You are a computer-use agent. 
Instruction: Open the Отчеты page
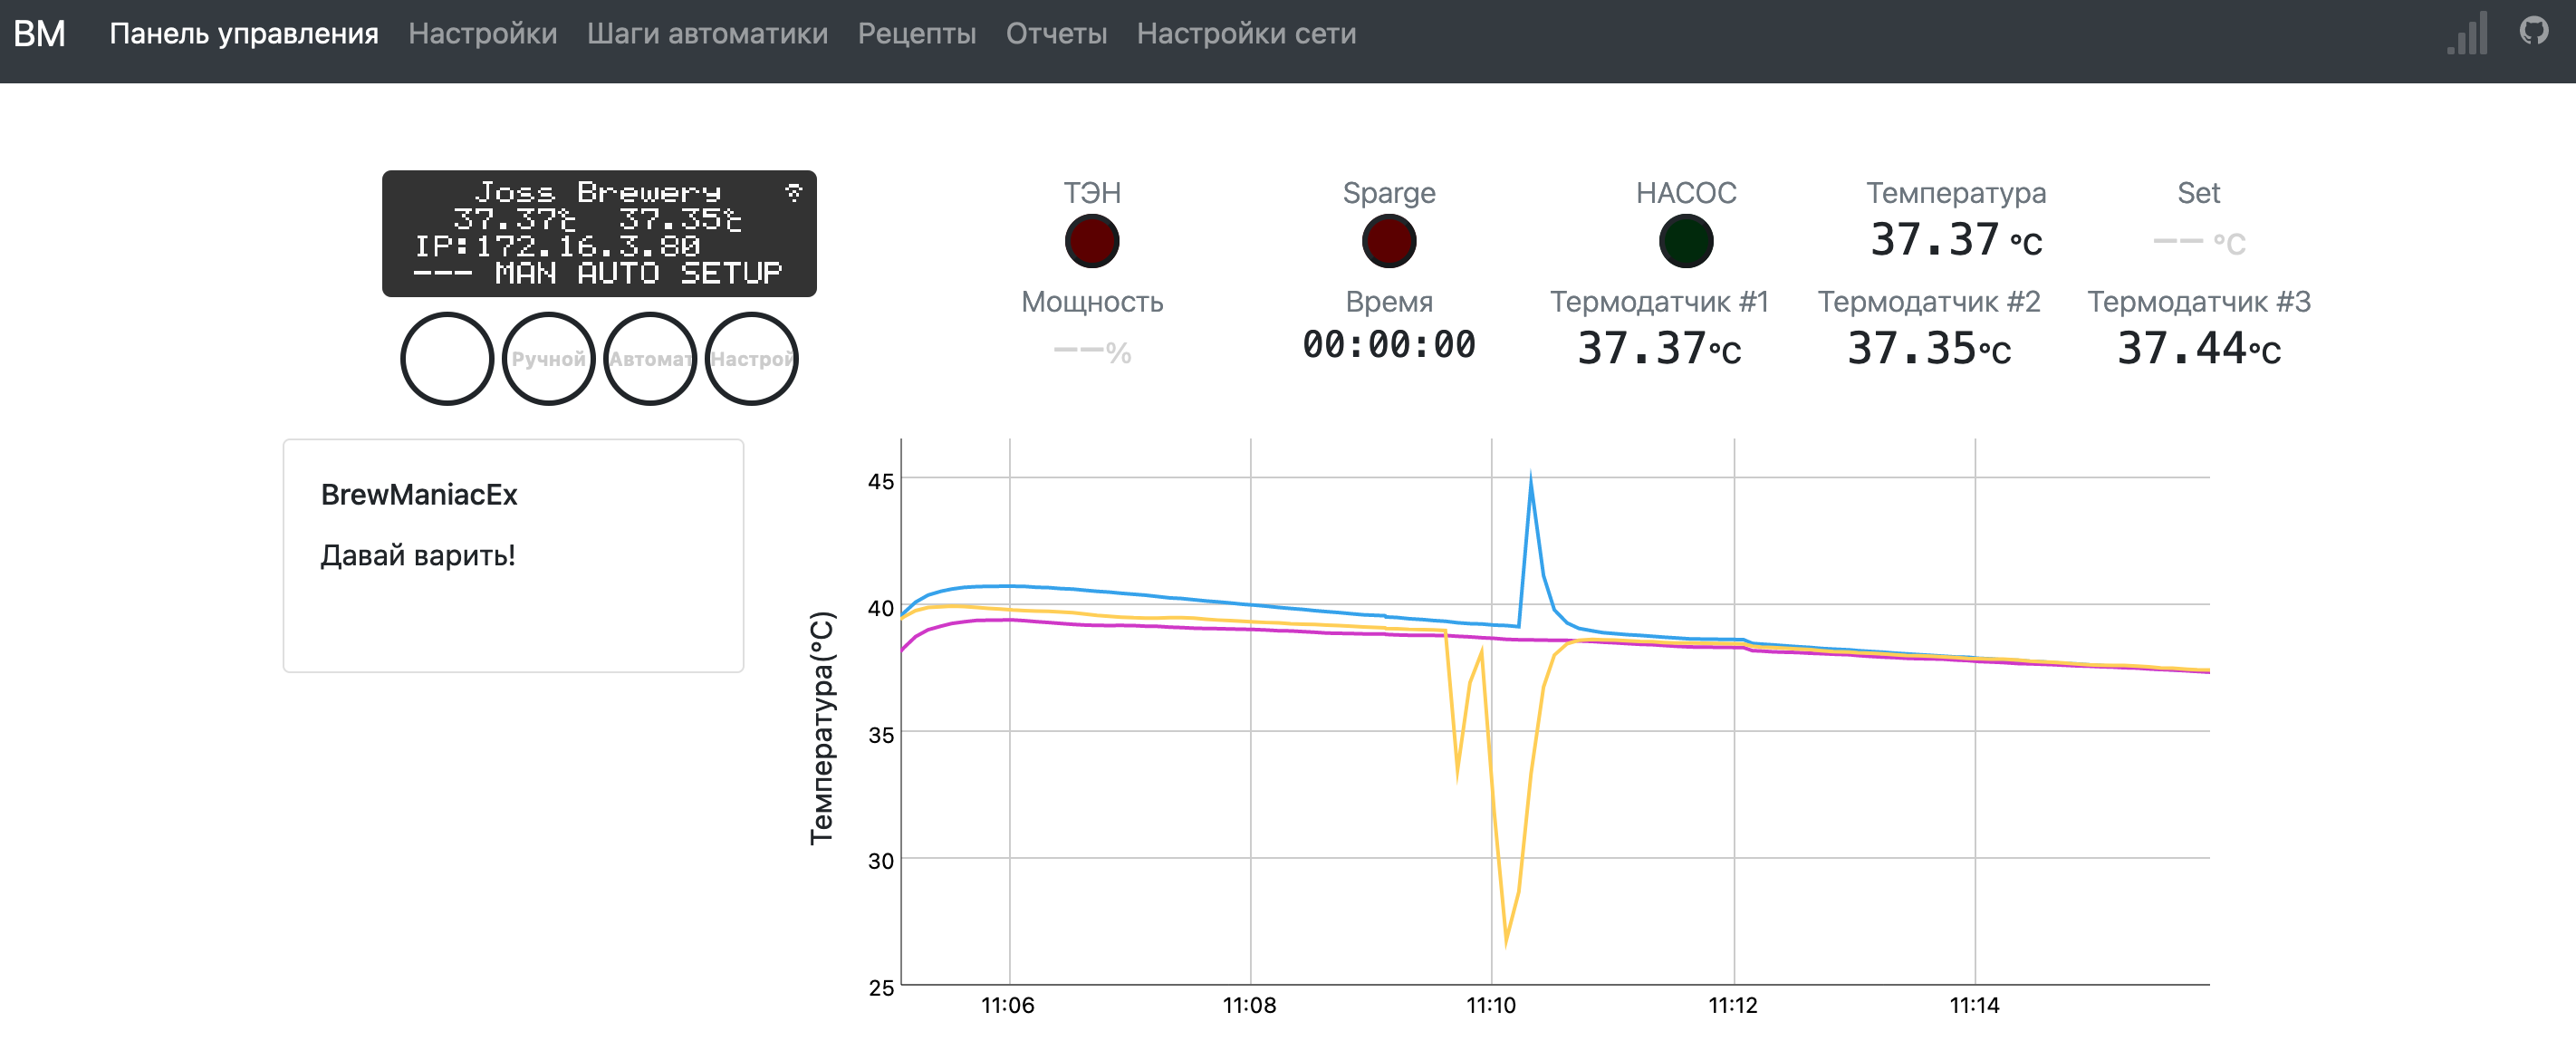(x=1056, y=34)
